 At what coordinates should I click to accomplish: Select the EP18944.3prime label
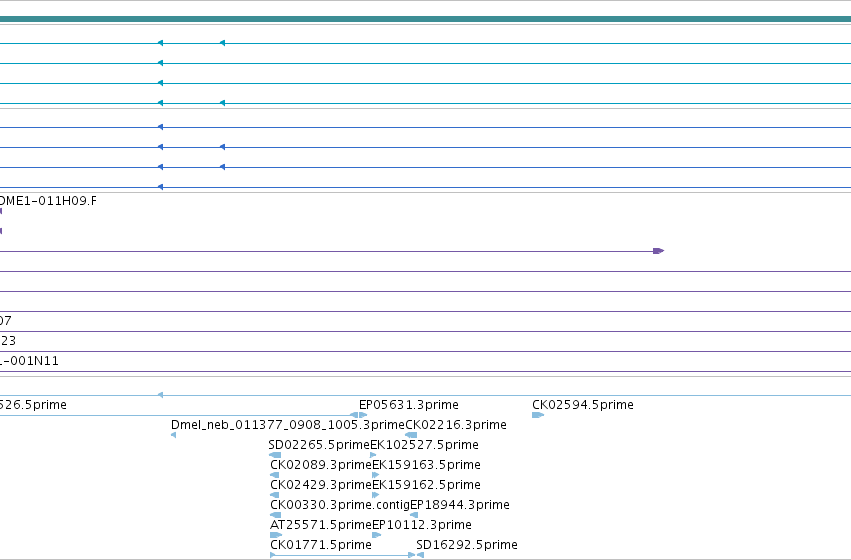460,505
